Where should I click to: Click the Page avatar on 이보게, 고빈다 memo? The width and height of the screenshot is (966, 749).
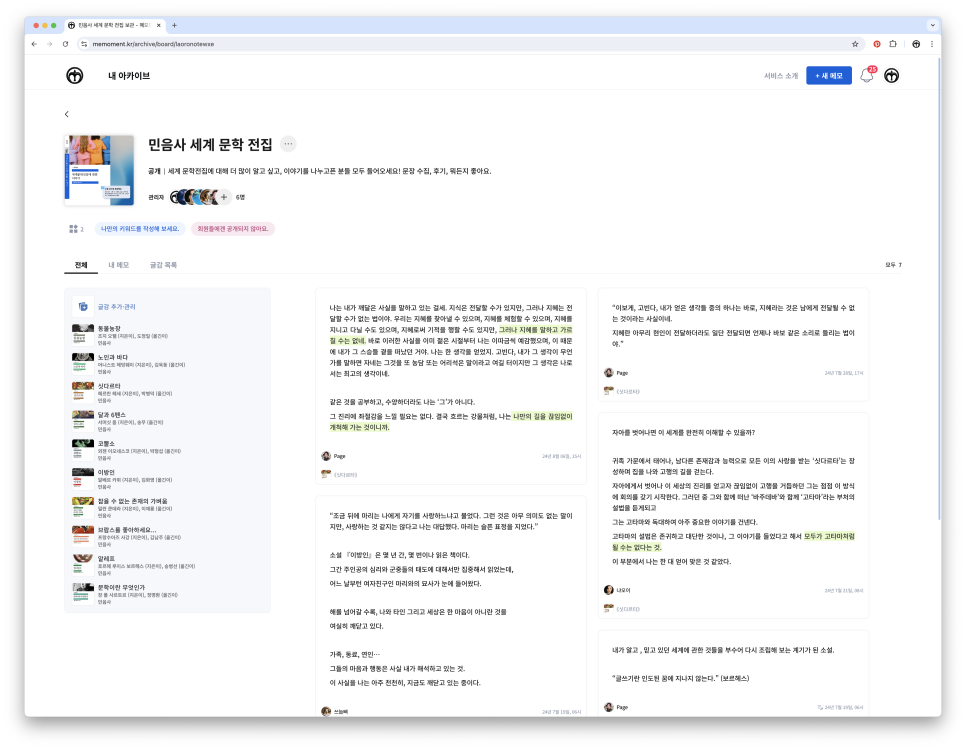609,373
